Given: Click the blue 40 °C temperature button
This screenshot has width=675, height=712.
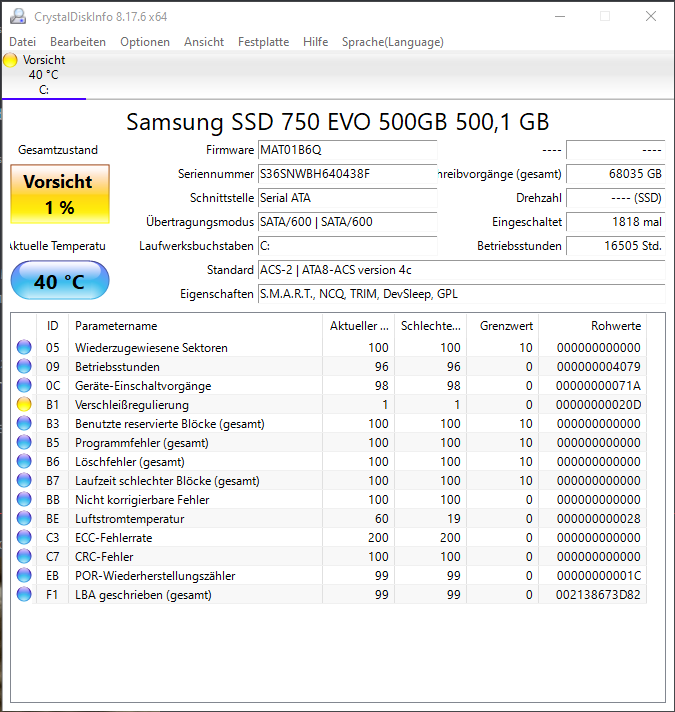Looking at the screenshot, I should [60, 281].
